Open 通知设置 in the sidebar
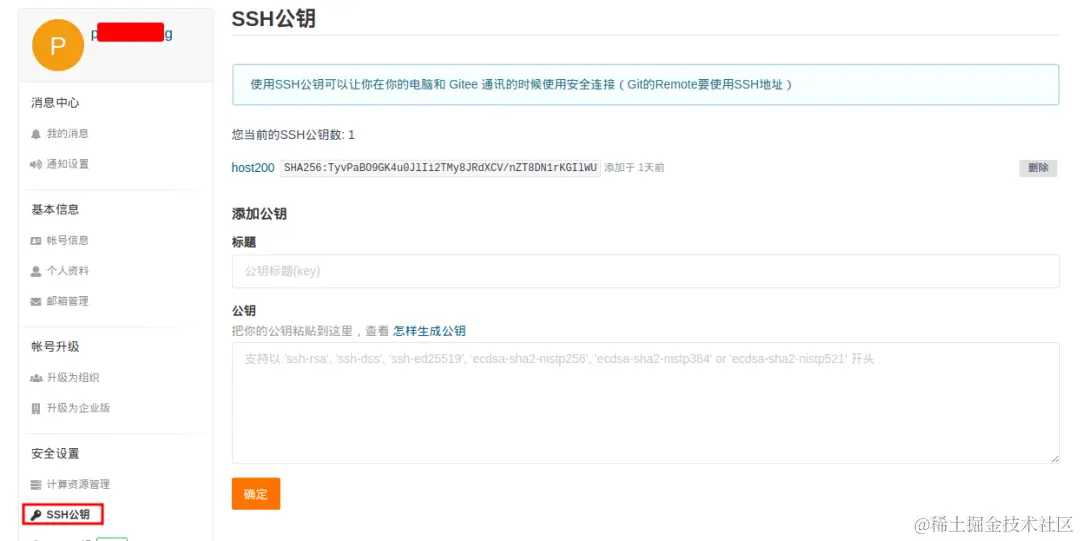Screen dimensions: 1080x541 (x=68, y=164)
